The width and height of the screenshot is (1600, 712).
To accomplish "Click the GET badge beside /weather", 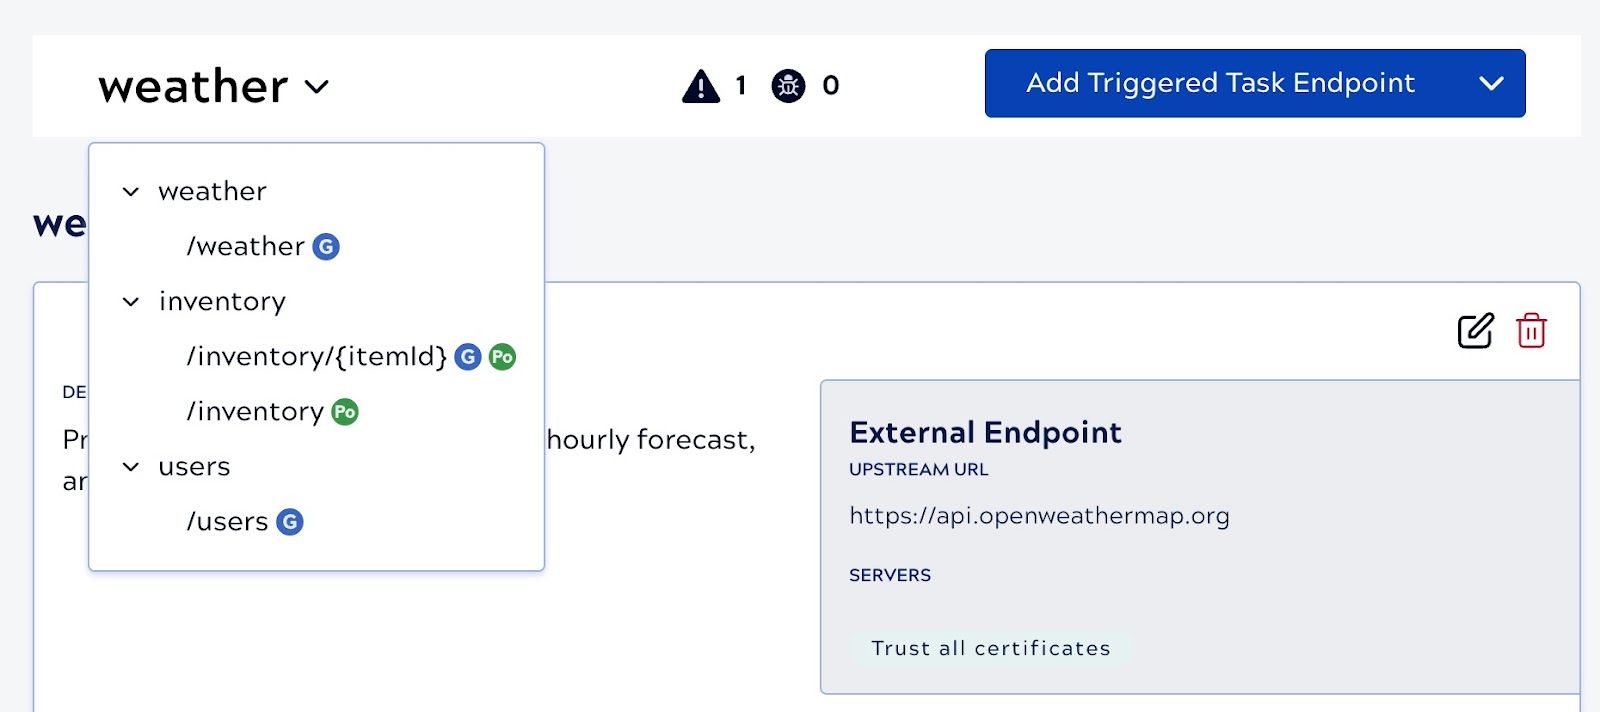I will click(x=326, y=247).
